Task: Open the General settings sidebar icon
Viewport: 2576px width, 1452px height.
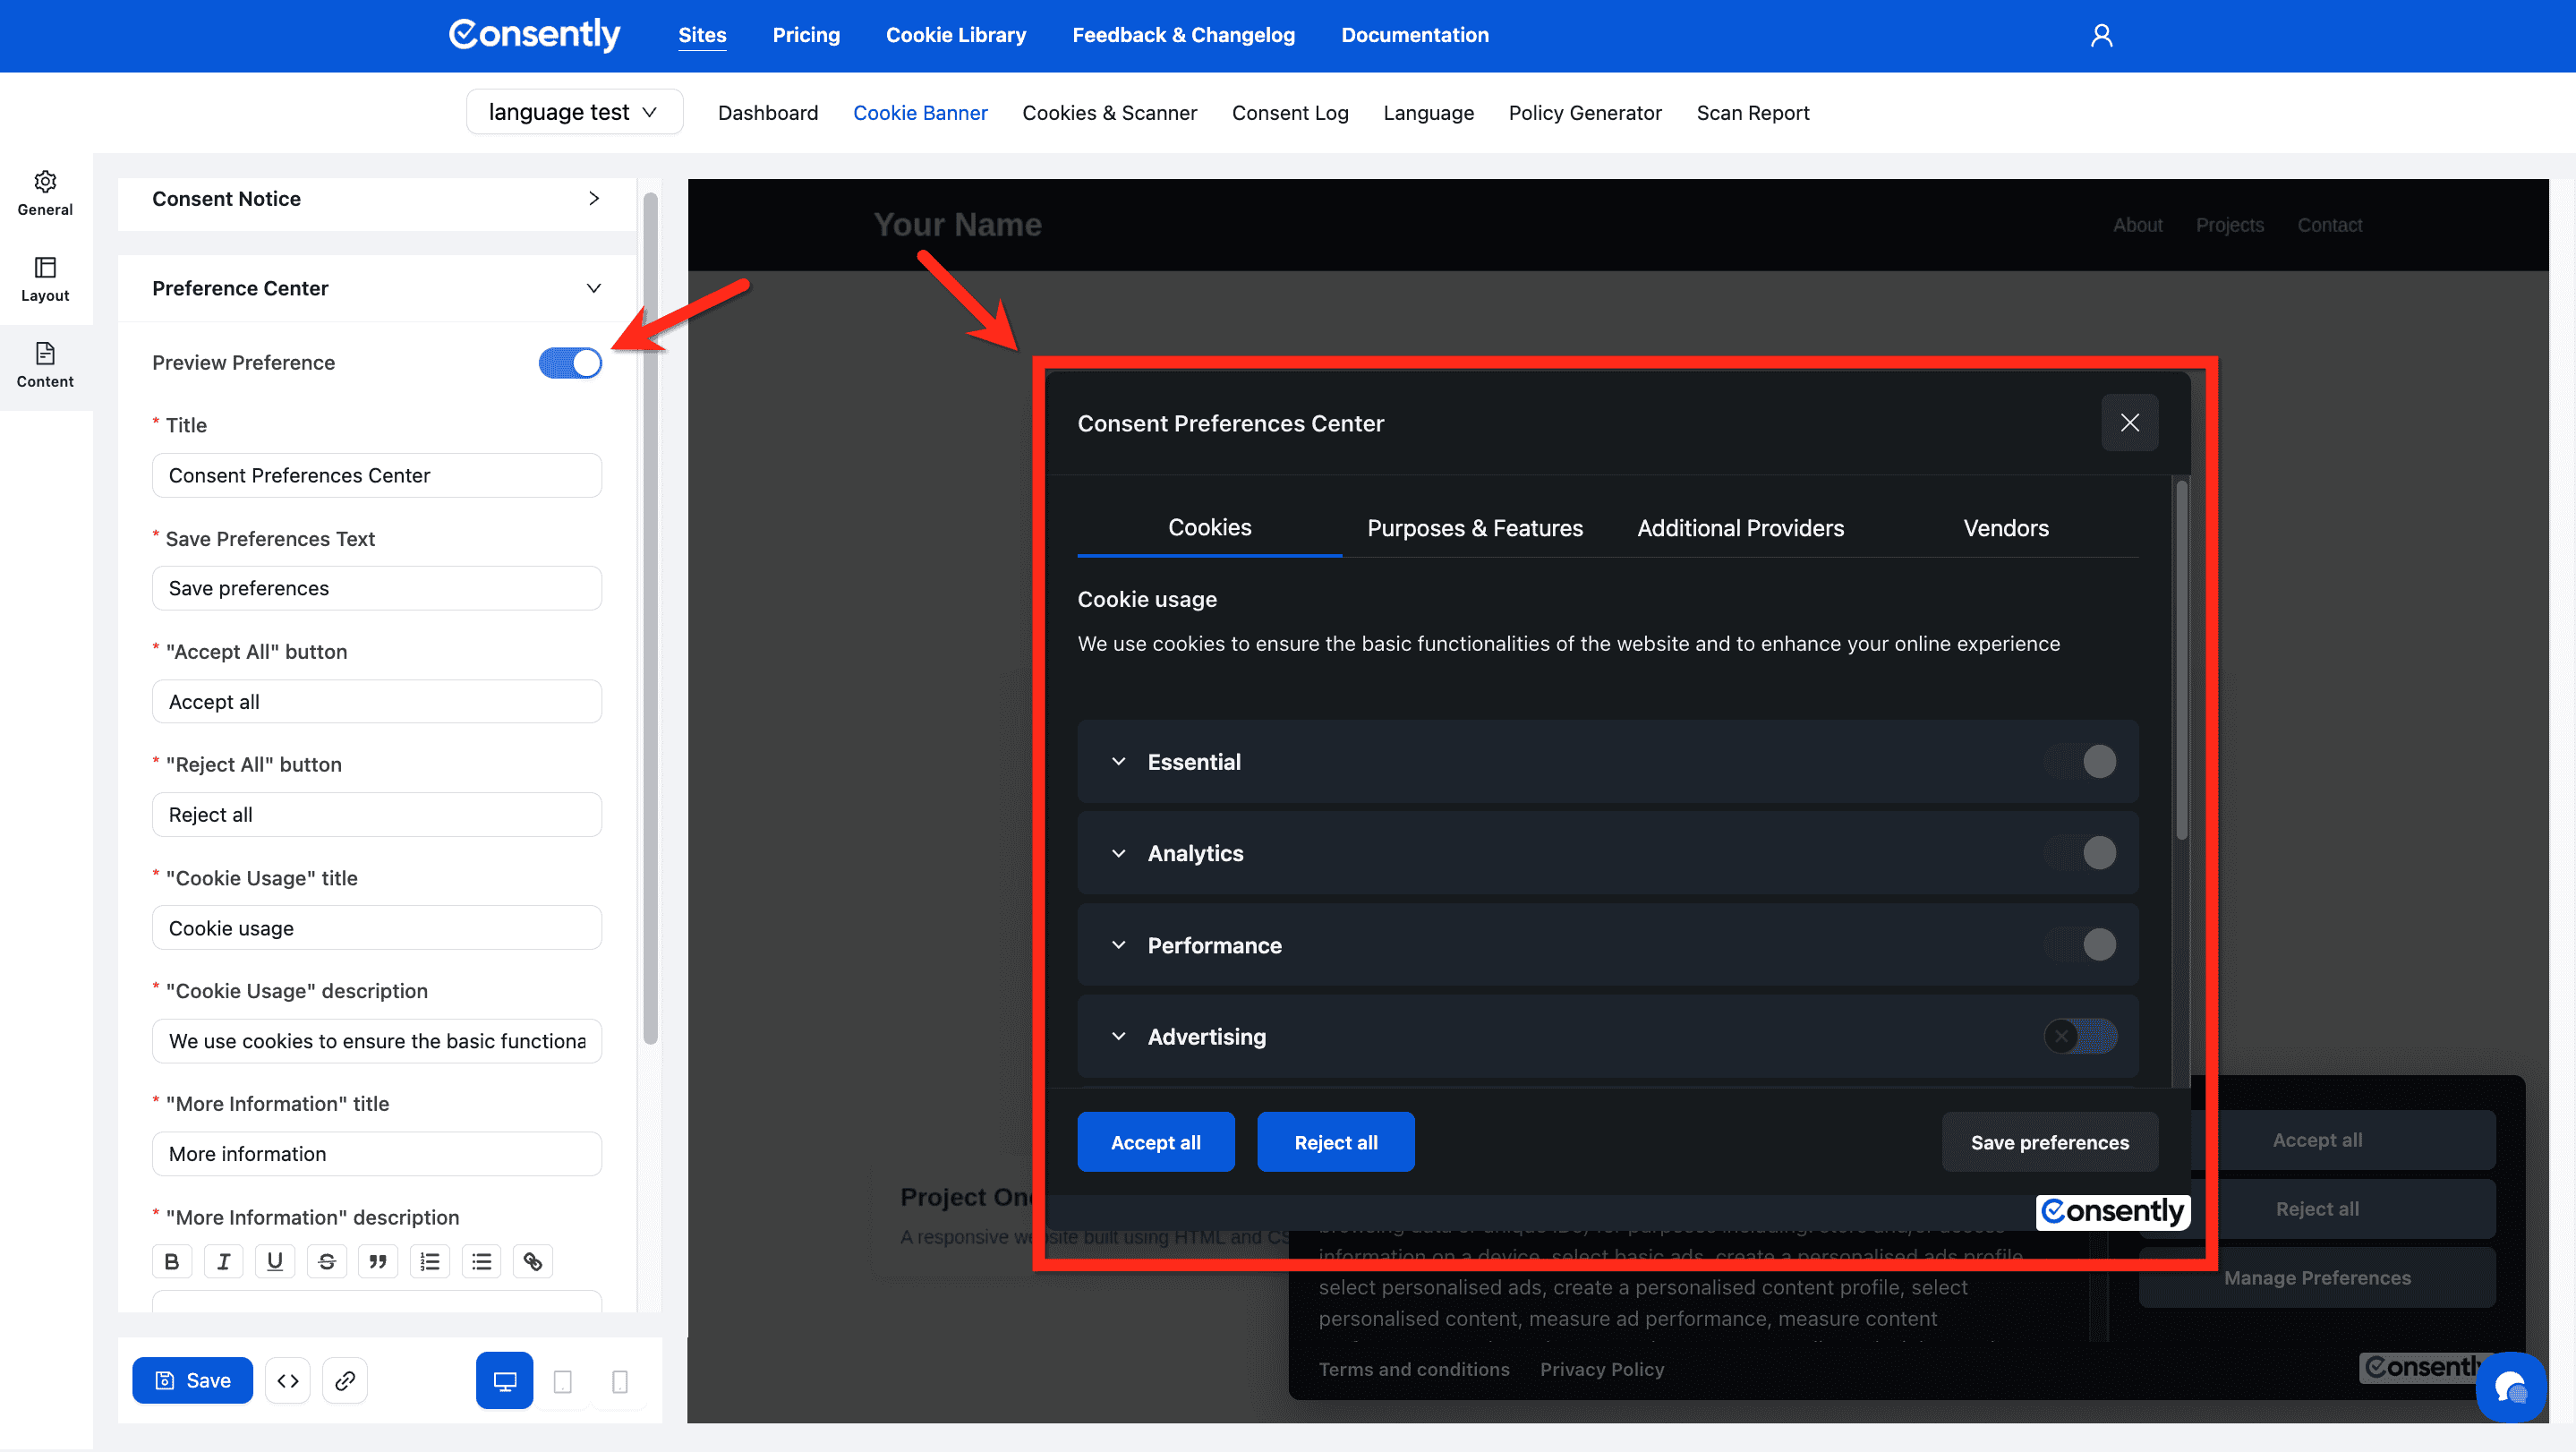Action: pos(45,193)
